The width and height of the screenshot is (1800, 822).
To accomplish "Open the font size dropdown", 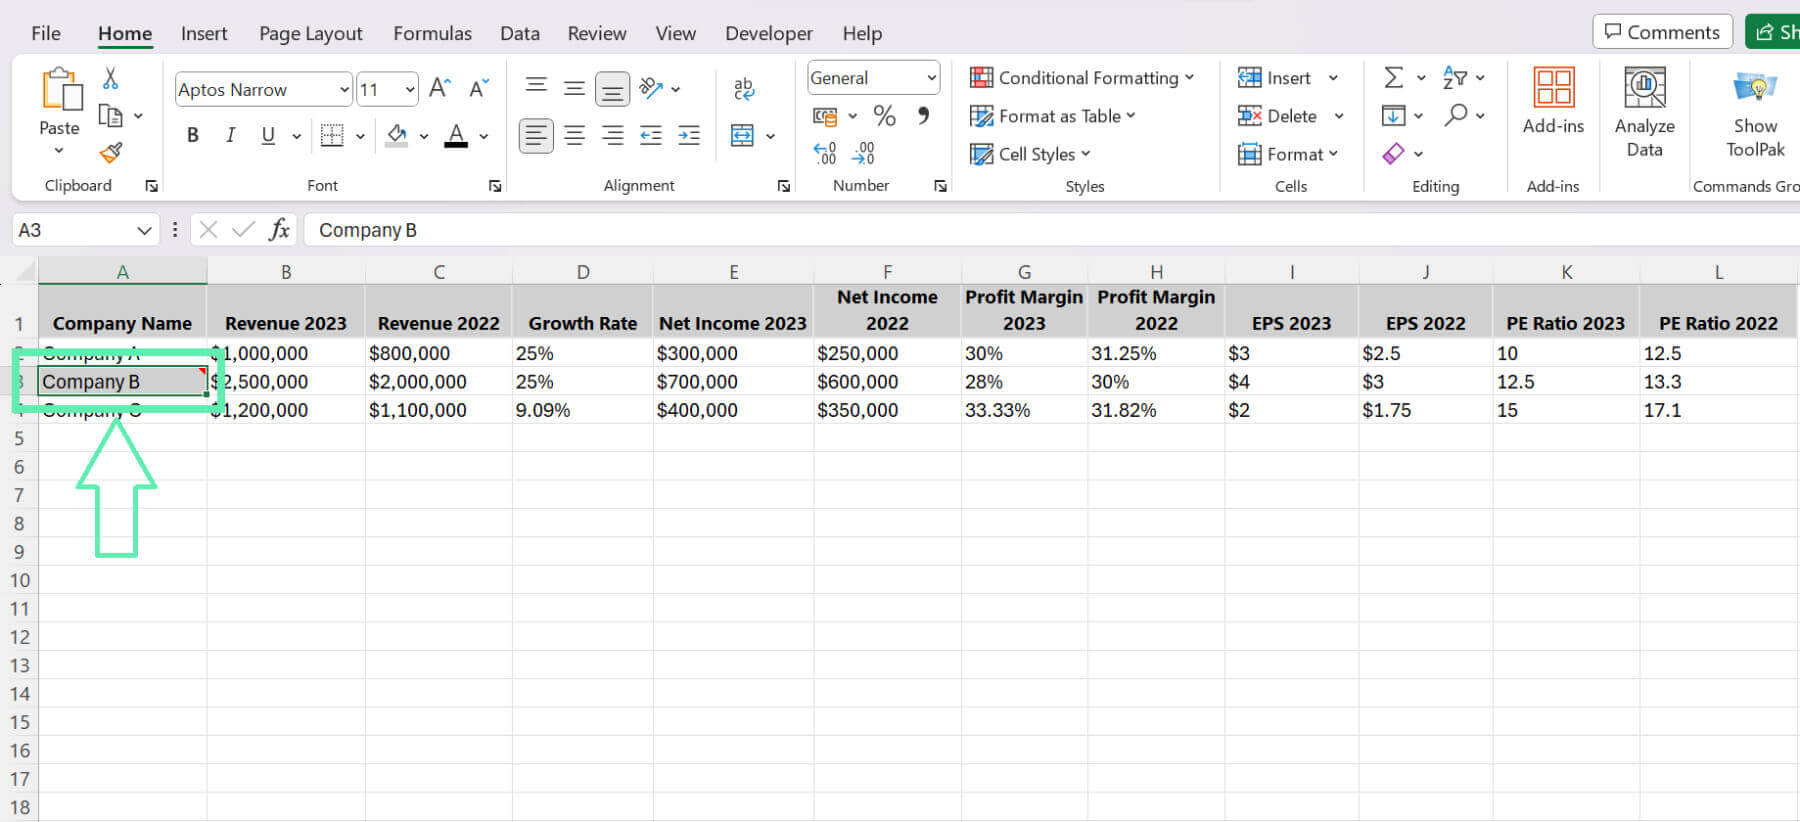I will (x=410, y=90).
